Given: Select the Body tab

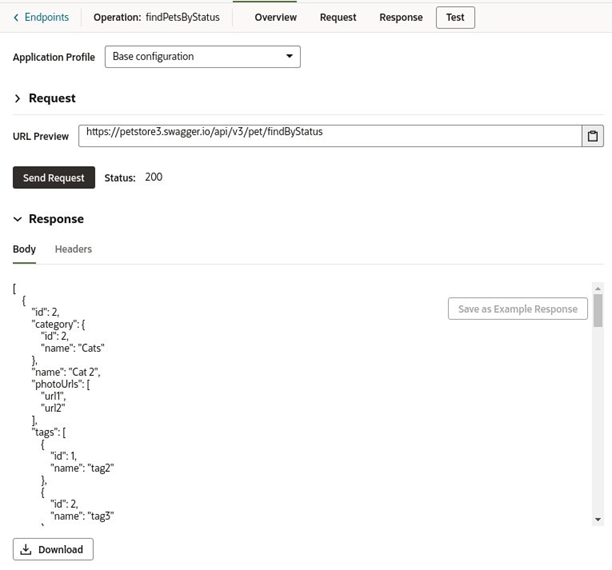Looking at the screenshot, I should 24,249.
